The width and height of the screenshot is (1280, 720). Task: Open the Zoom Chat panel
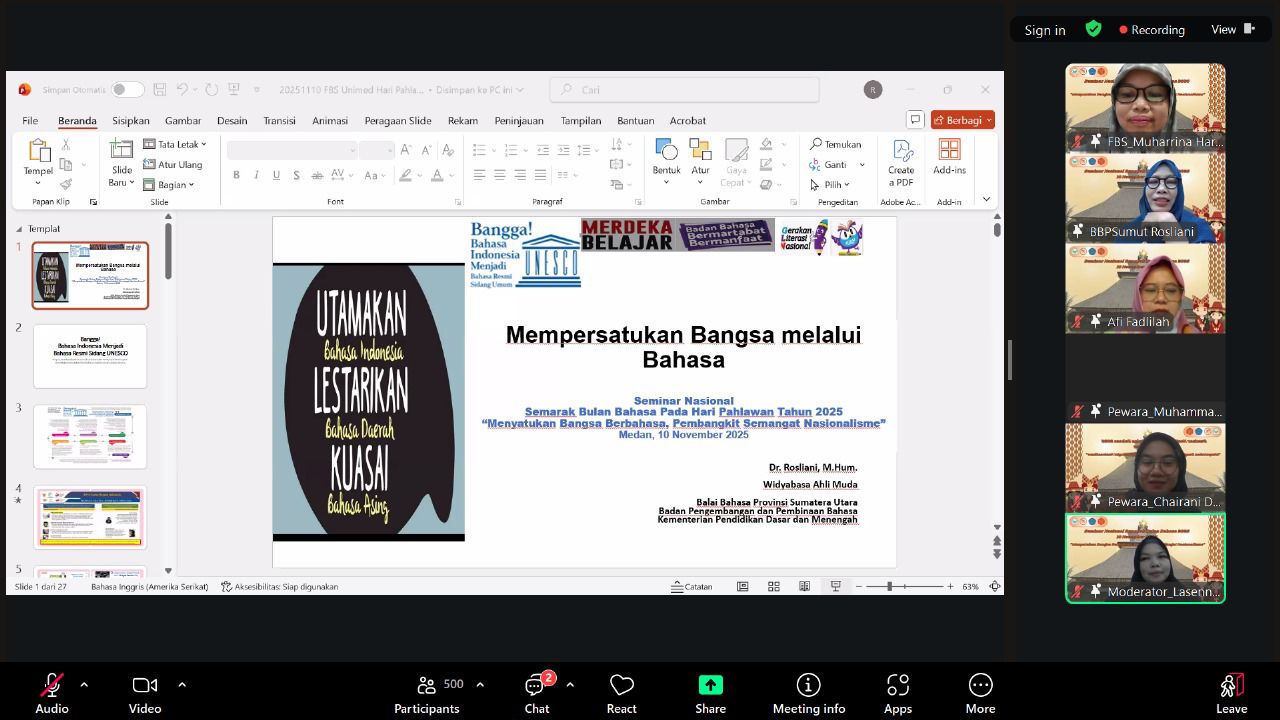click(536, 685)
